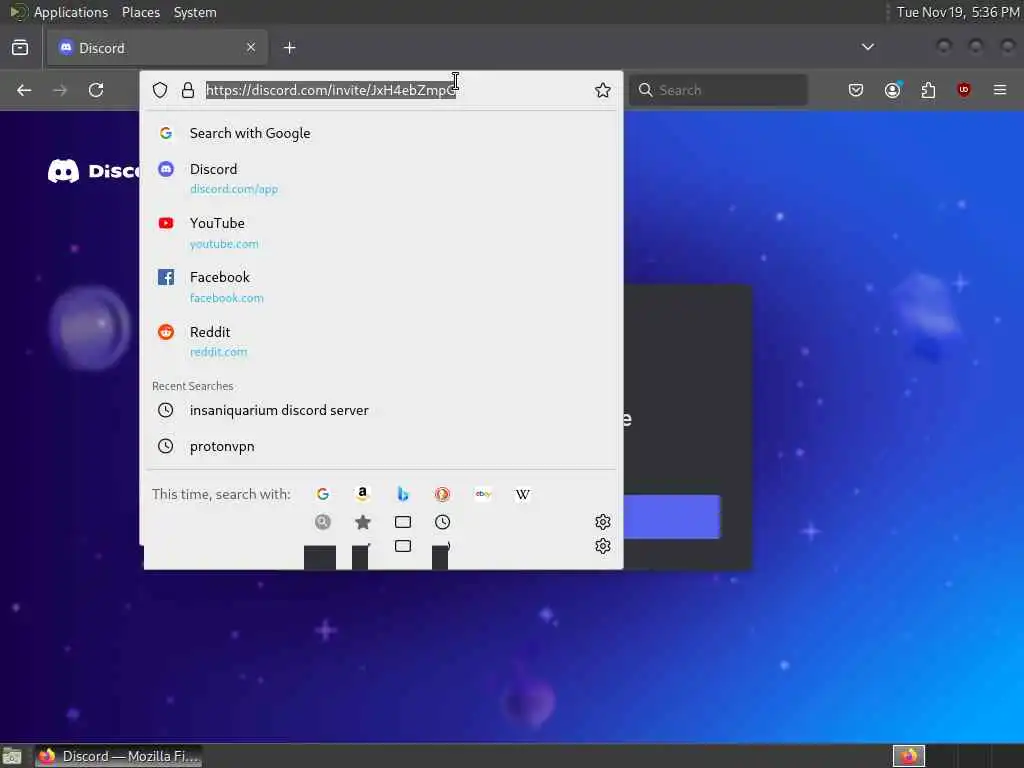This screenshot has height=768, width=1024.
Task: Open the System menu
Action: [x=195, y=12]
